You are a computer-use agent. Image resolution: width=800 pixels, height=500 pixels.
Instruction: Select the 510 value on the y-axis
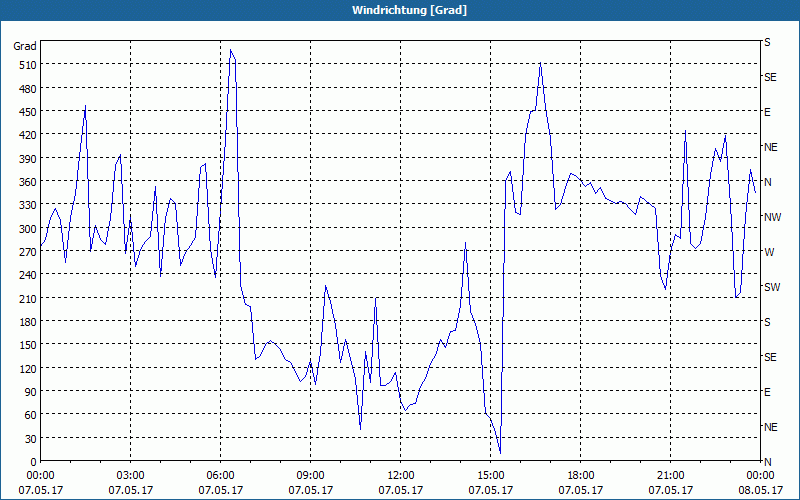point(27,65)
